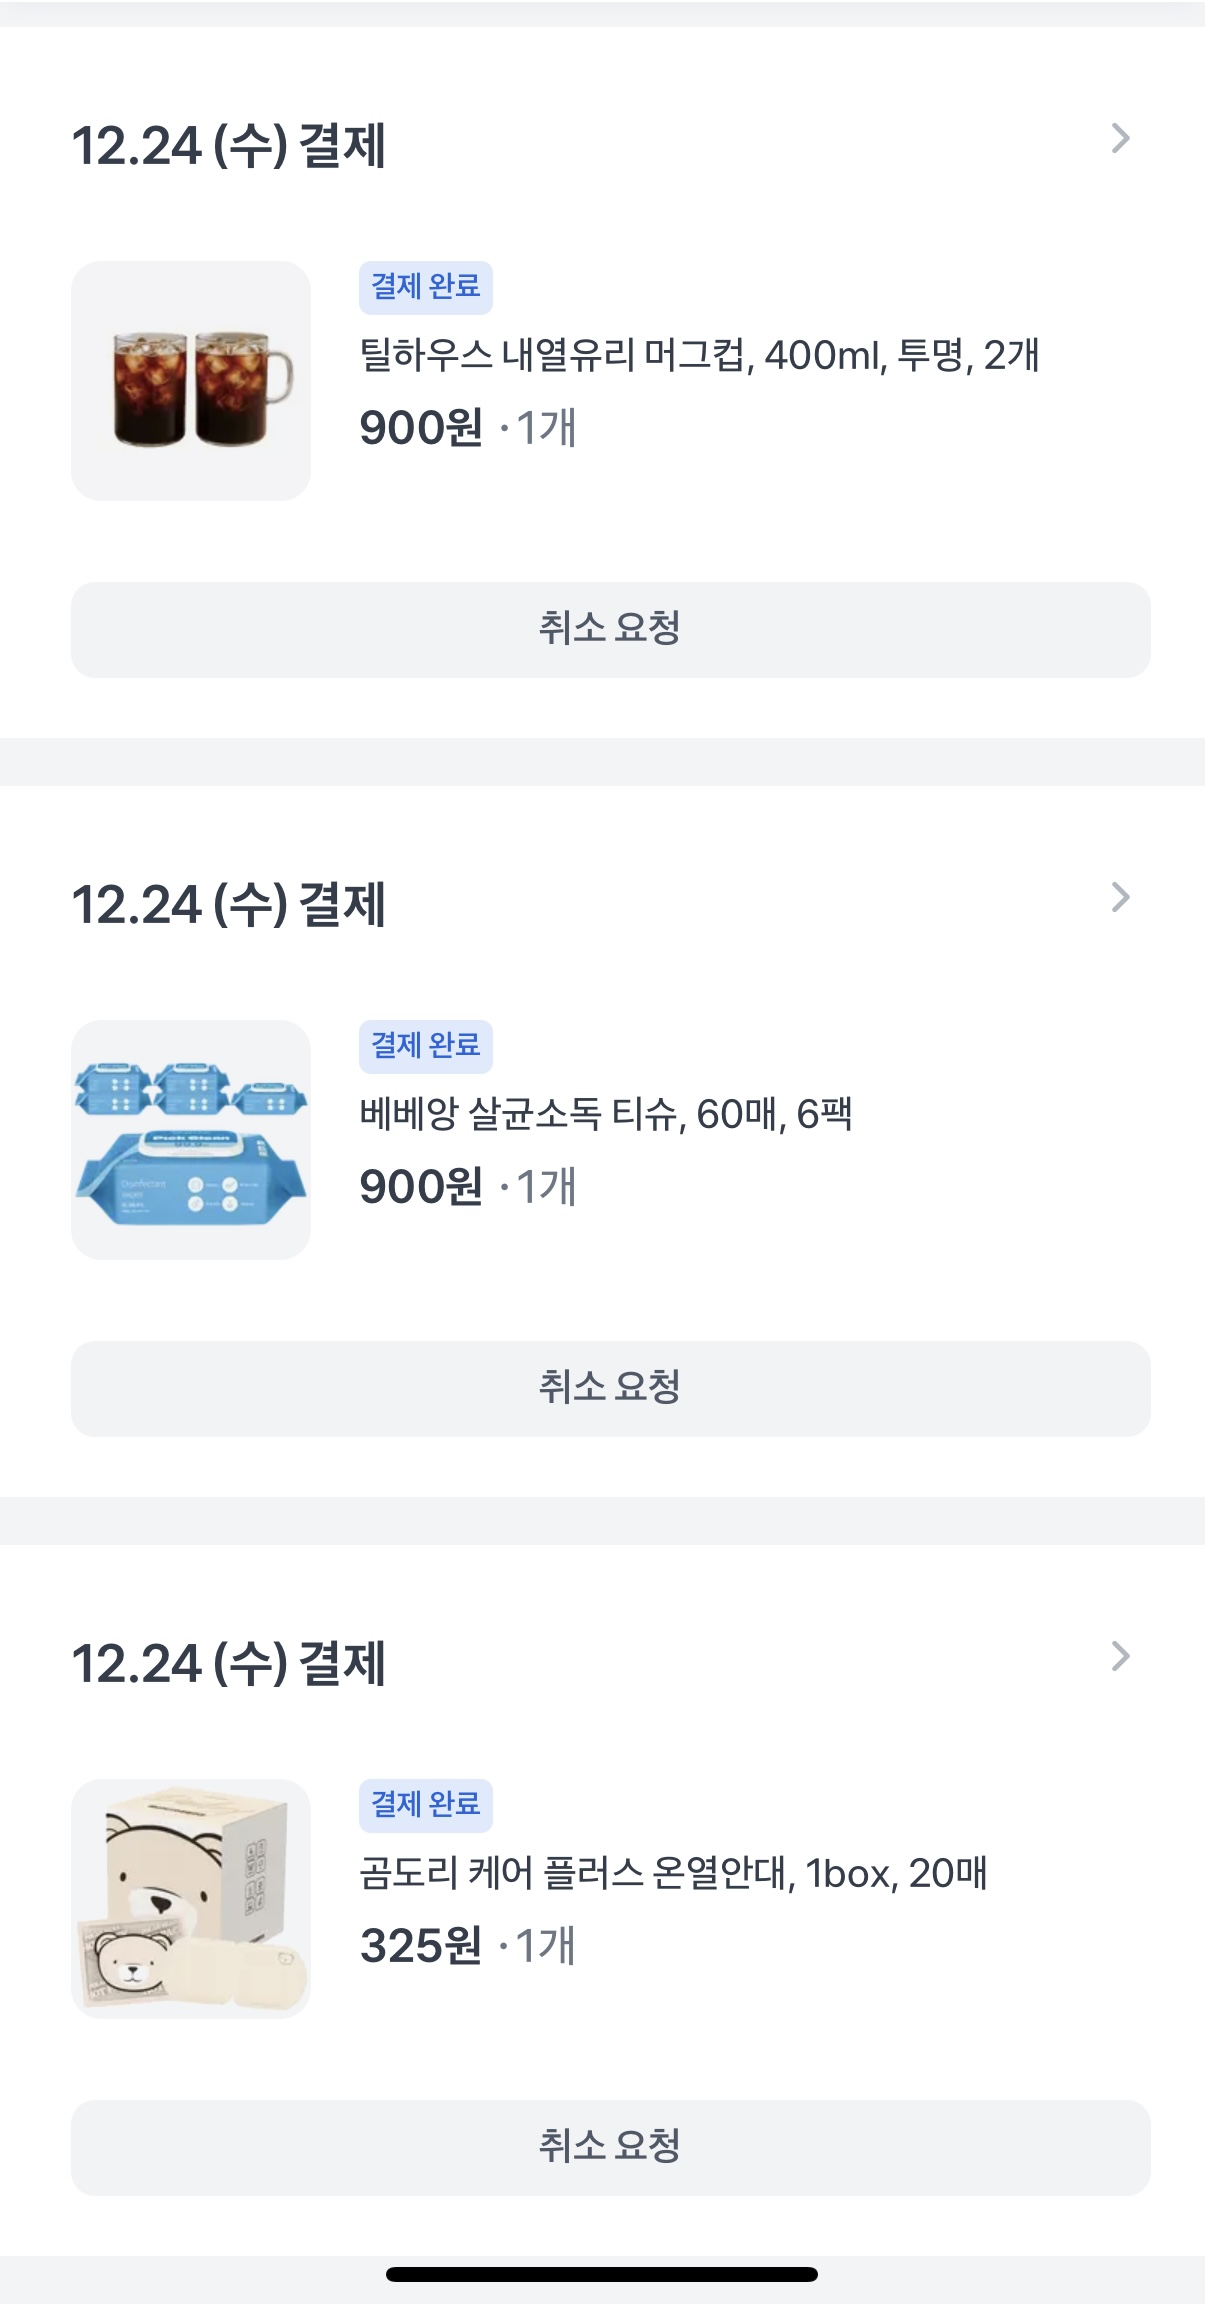Request cancellation of the 온열안대 order
The image size is (1205, 2306).
(610, 2147)
